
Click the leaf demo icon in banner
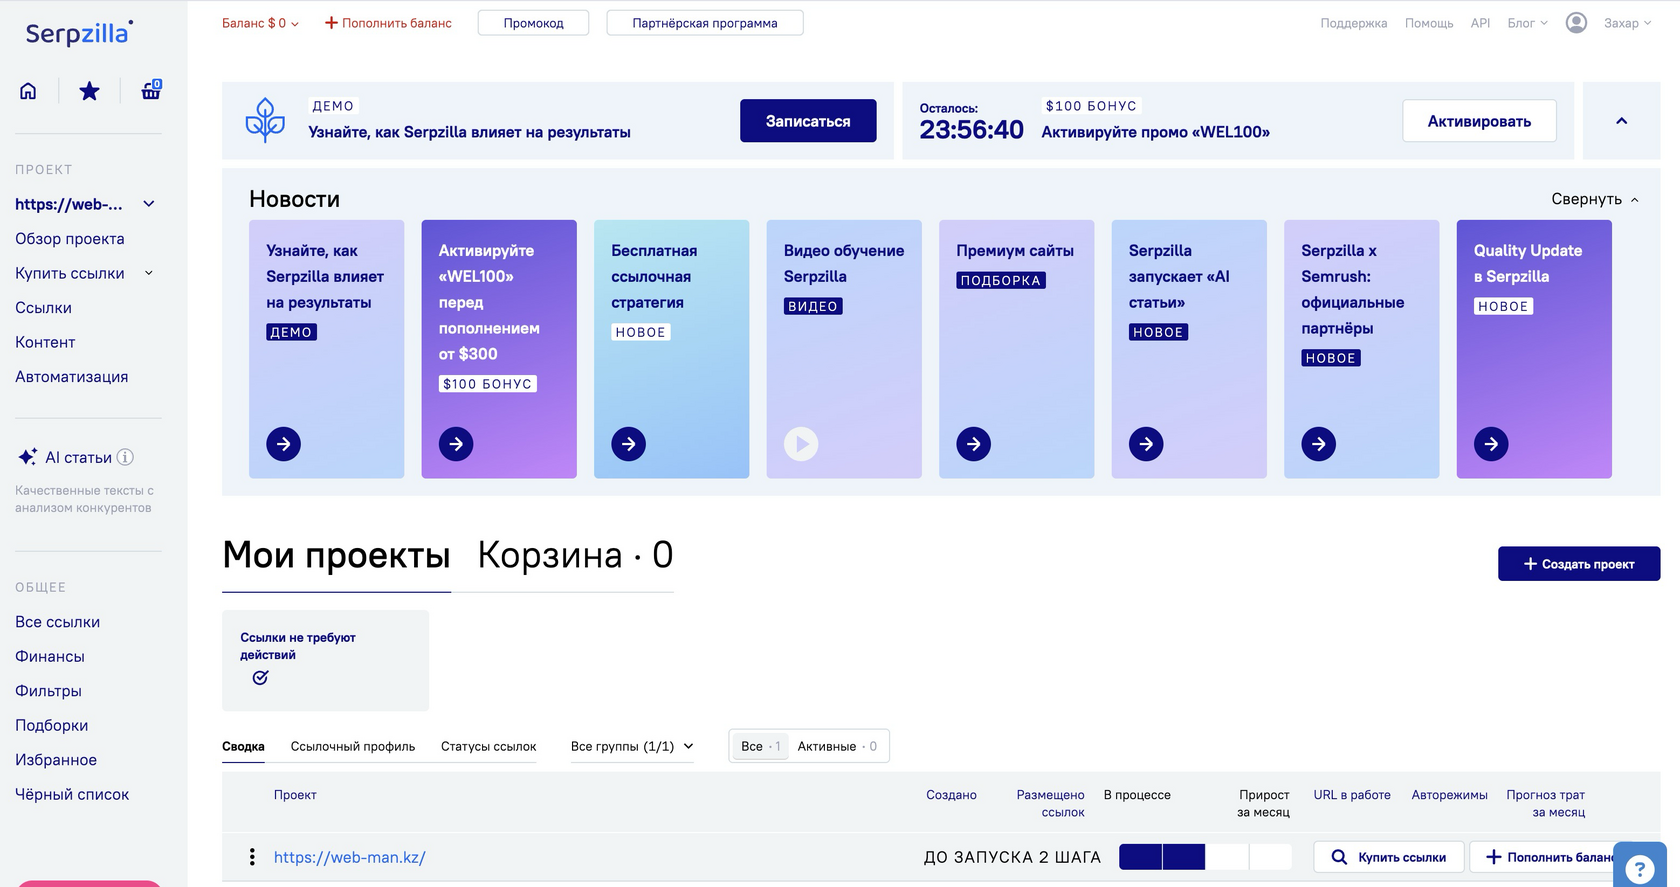265,120
